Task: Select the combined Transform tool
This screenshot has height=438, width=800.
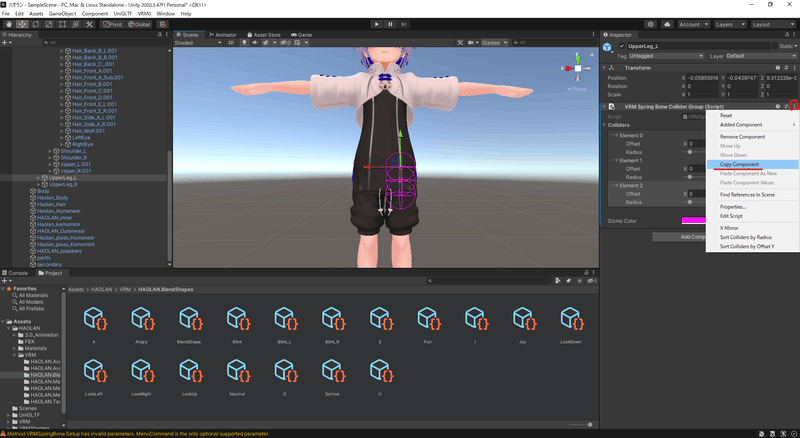Action: pos(76,24)
